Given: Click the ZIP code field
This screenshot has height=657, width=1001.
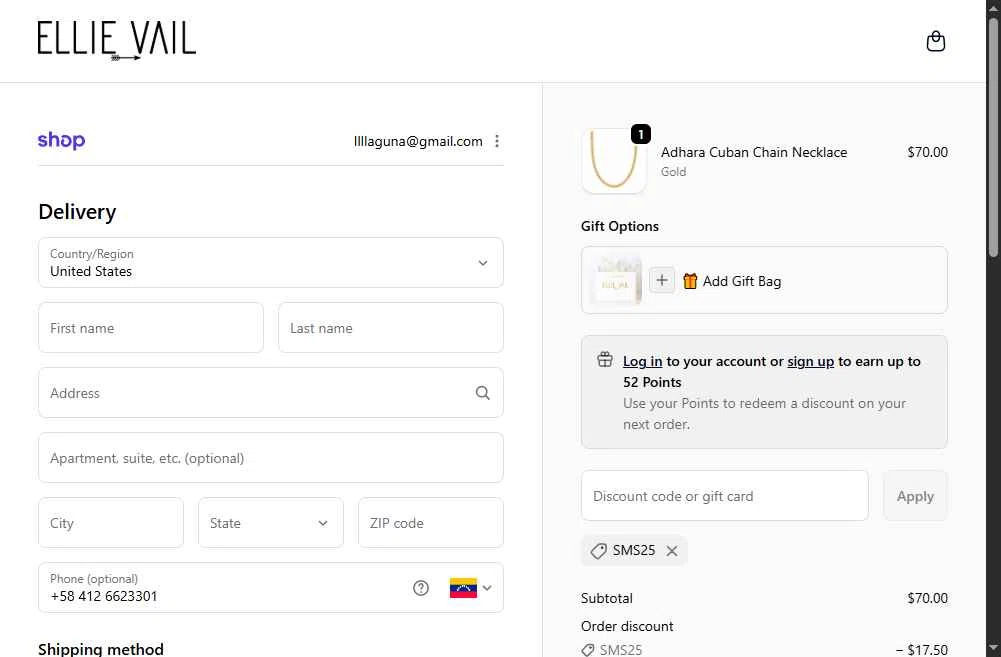Looking at the screenshot, I should point(431,523).
